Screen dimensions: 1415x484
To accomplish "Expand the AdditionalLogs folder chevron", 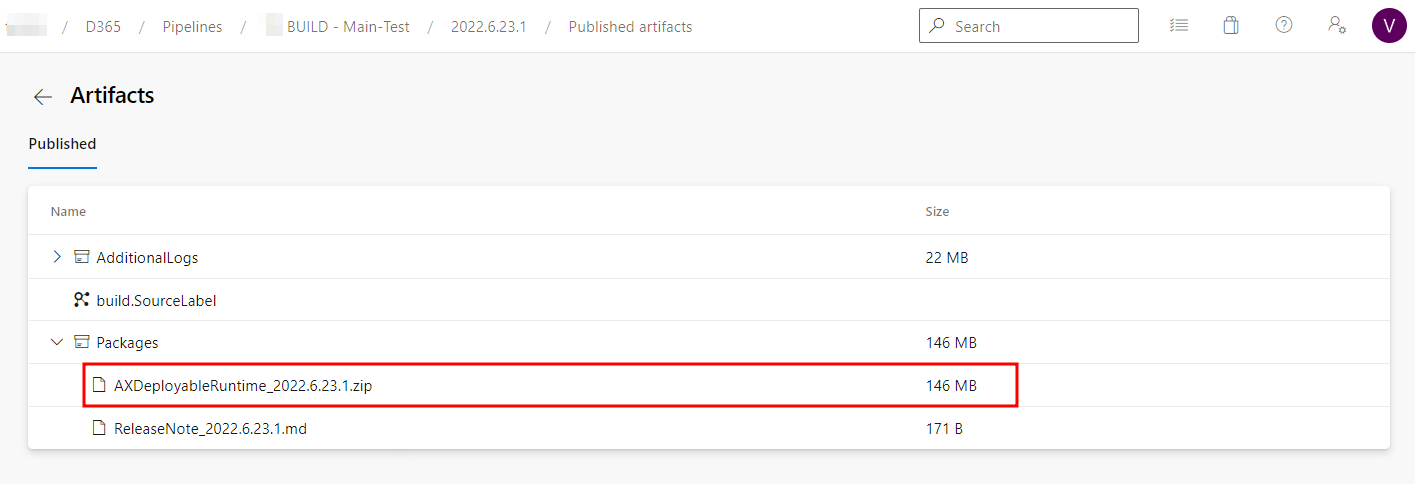I will (57, 257).
